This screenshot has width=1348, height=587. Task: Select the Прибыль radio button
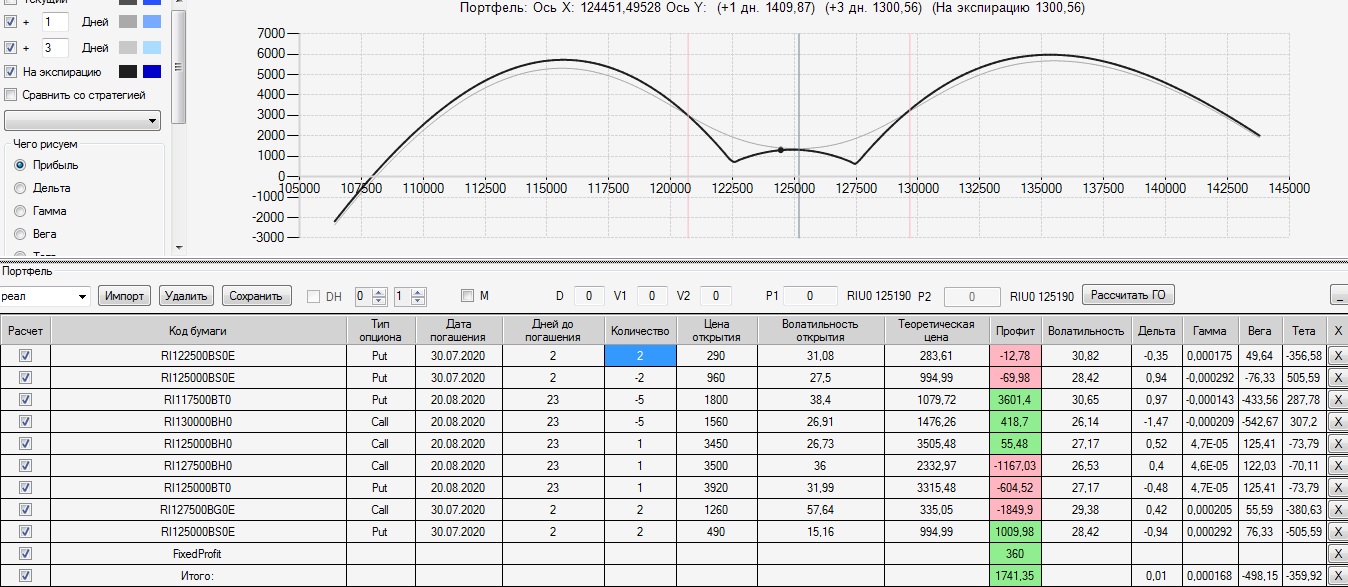(x=20, y=165)
